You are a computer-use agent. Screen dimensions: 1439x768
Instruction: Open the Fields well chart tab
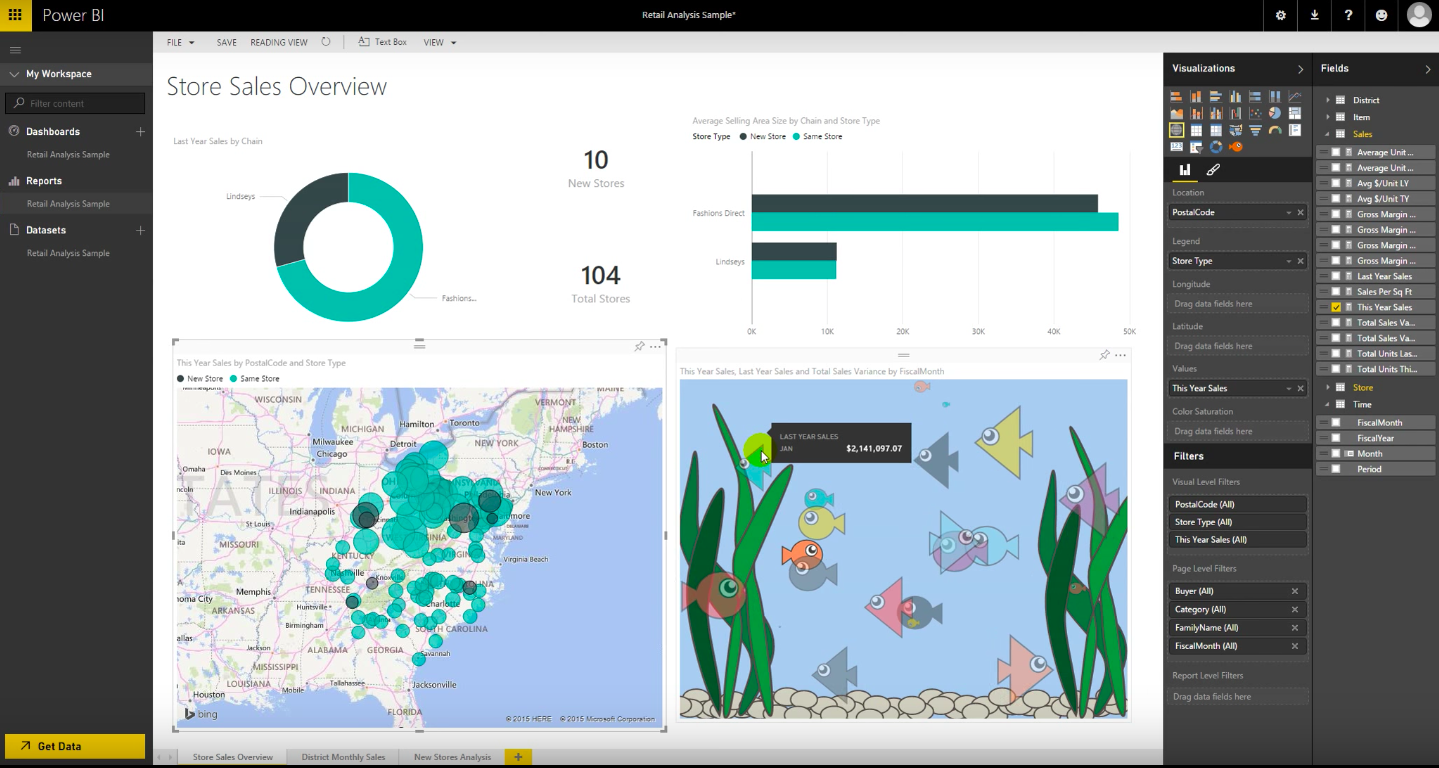click(1185, 170)
